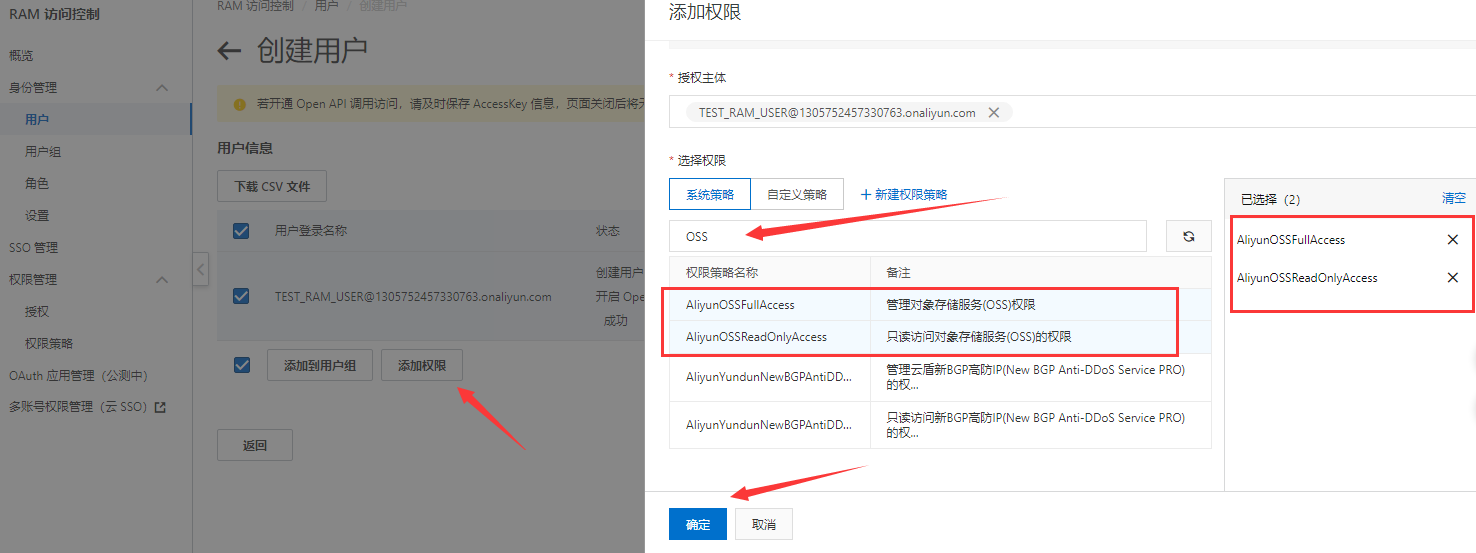Screen dimensions: 1476x553
Task: Click 下载 CSV 文件 button
Action: pyautogui.click(x=272, y=186)
